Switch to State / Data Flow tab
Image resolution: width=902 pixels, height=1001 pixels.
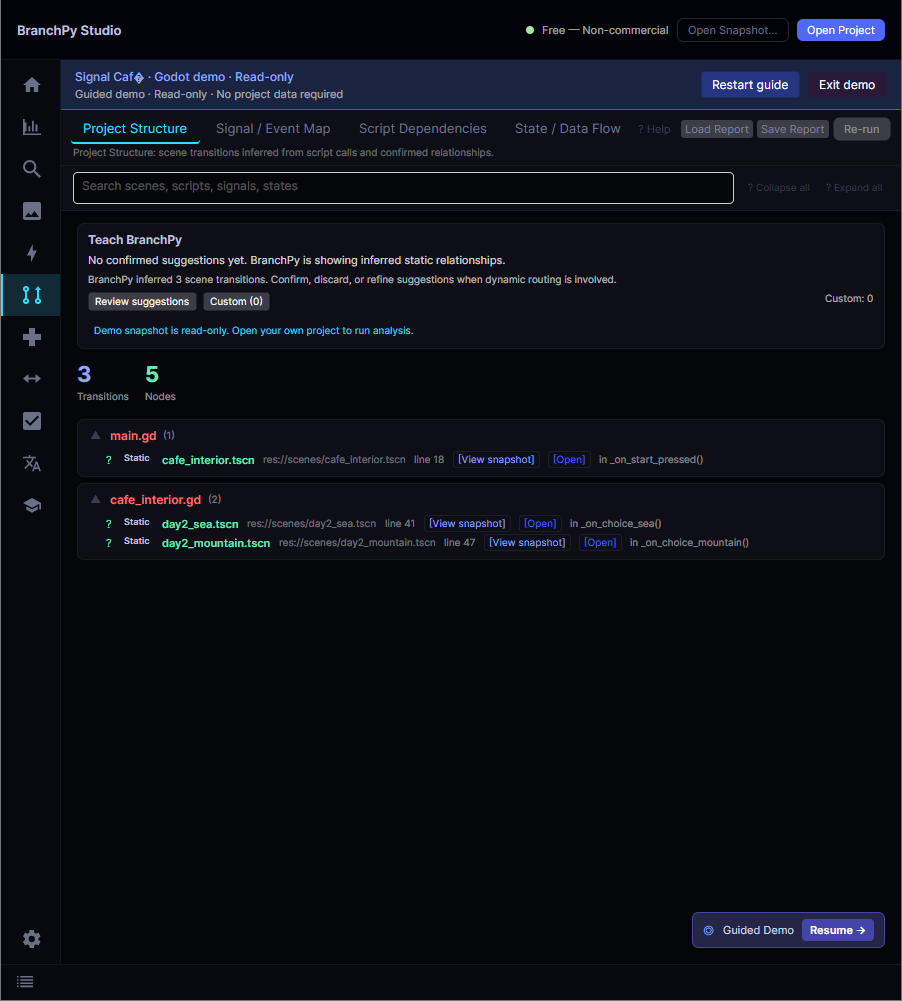click(568, 129)
